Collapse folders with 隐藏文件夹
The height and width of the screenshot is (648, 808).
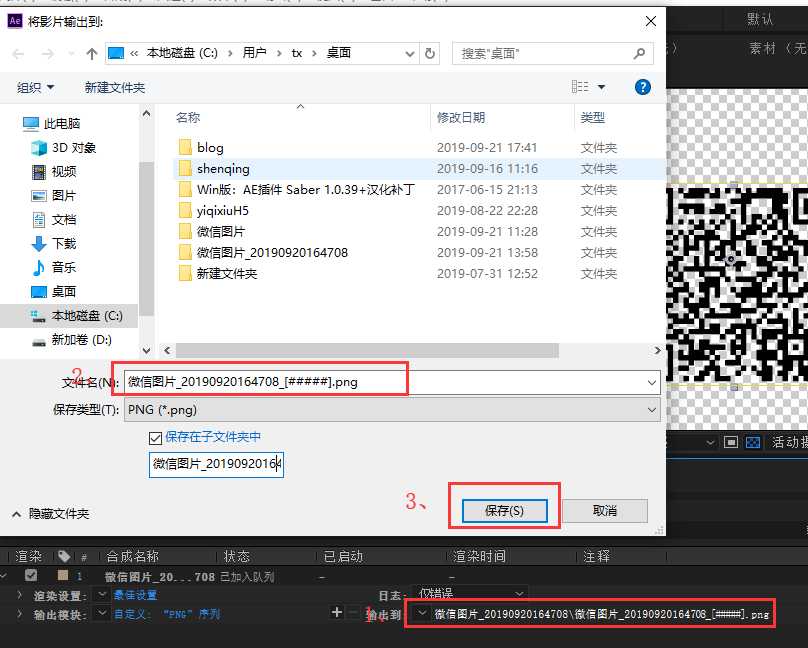[x=50, y=514]
